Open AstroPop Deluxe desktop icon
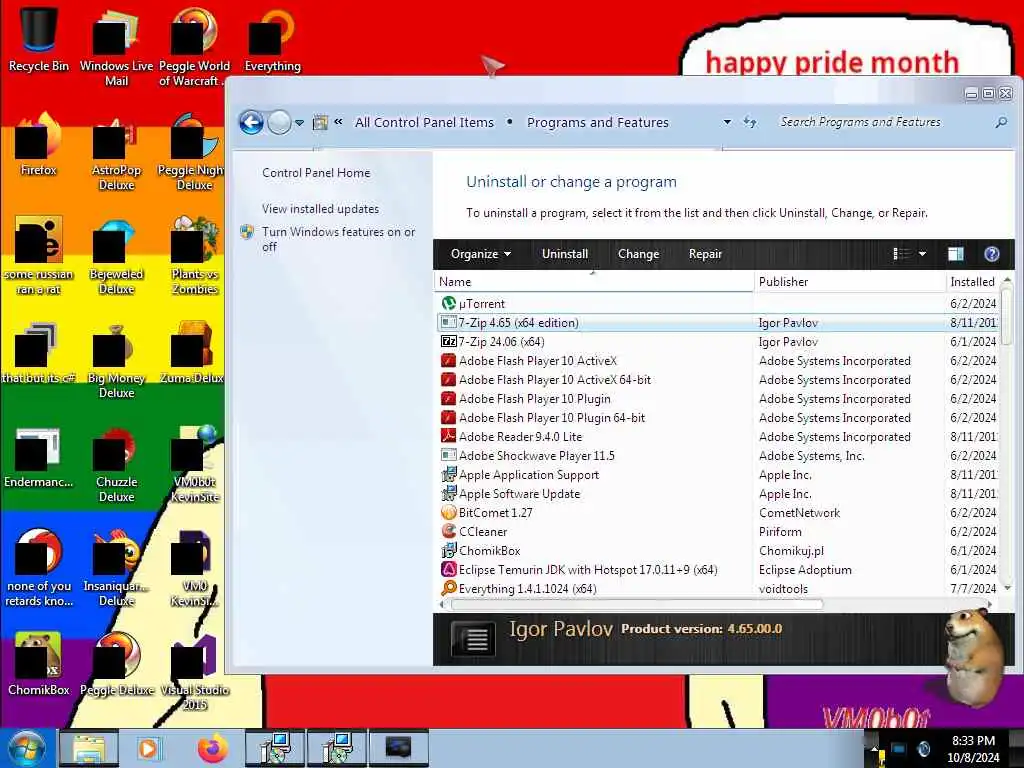The image size is (1024, 768). pos(116,152)
